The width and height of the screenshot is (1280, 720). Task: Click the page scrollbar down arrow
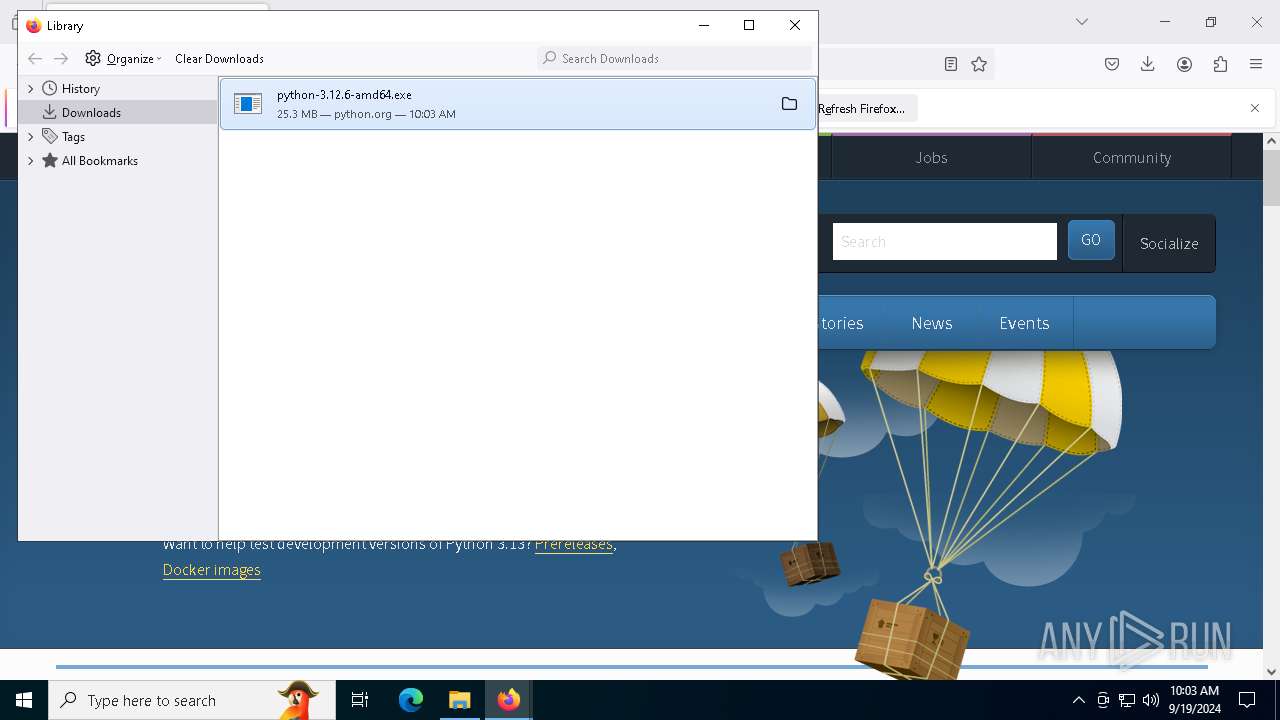point(1271,671)
